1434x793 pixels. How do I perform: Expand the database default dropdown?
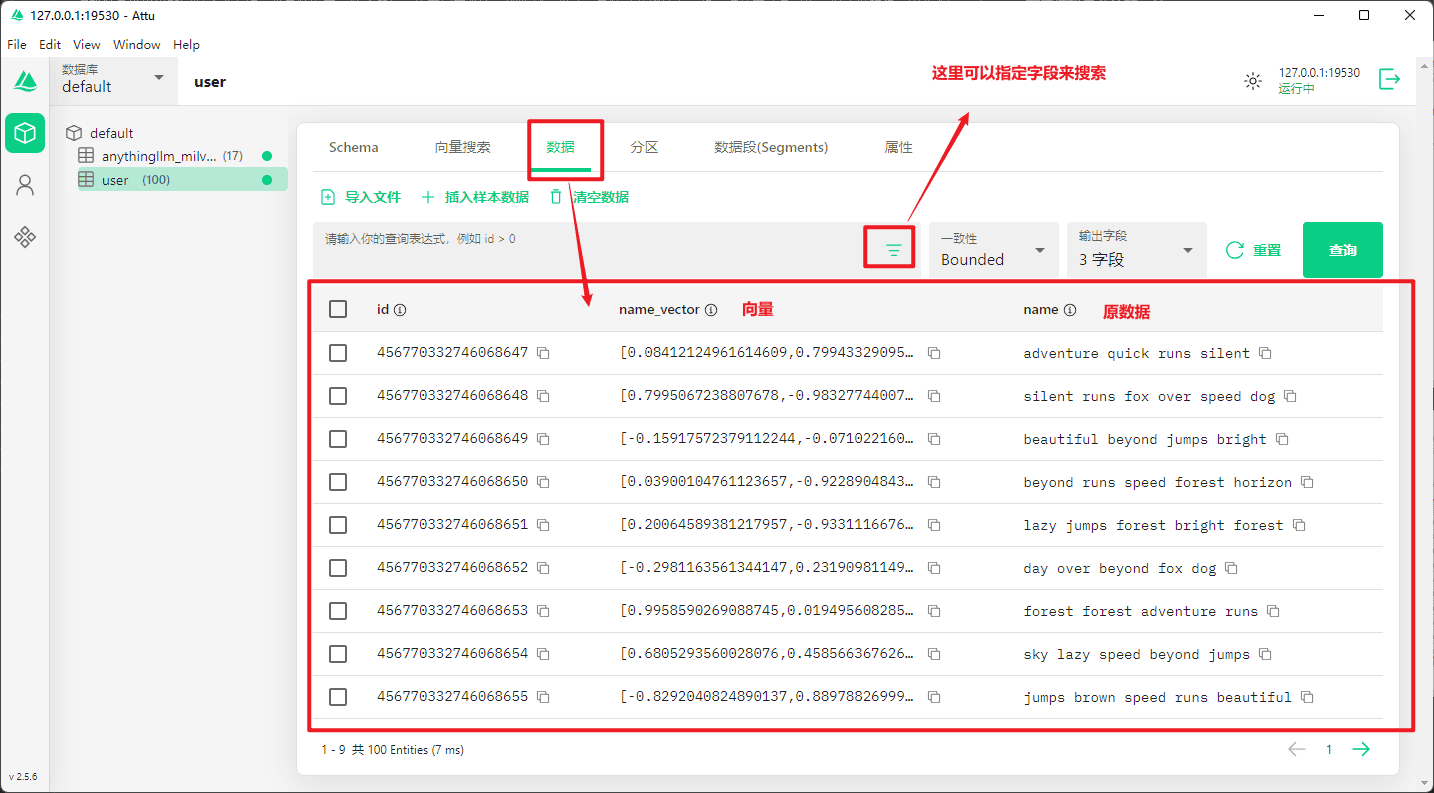coord(158,78)
